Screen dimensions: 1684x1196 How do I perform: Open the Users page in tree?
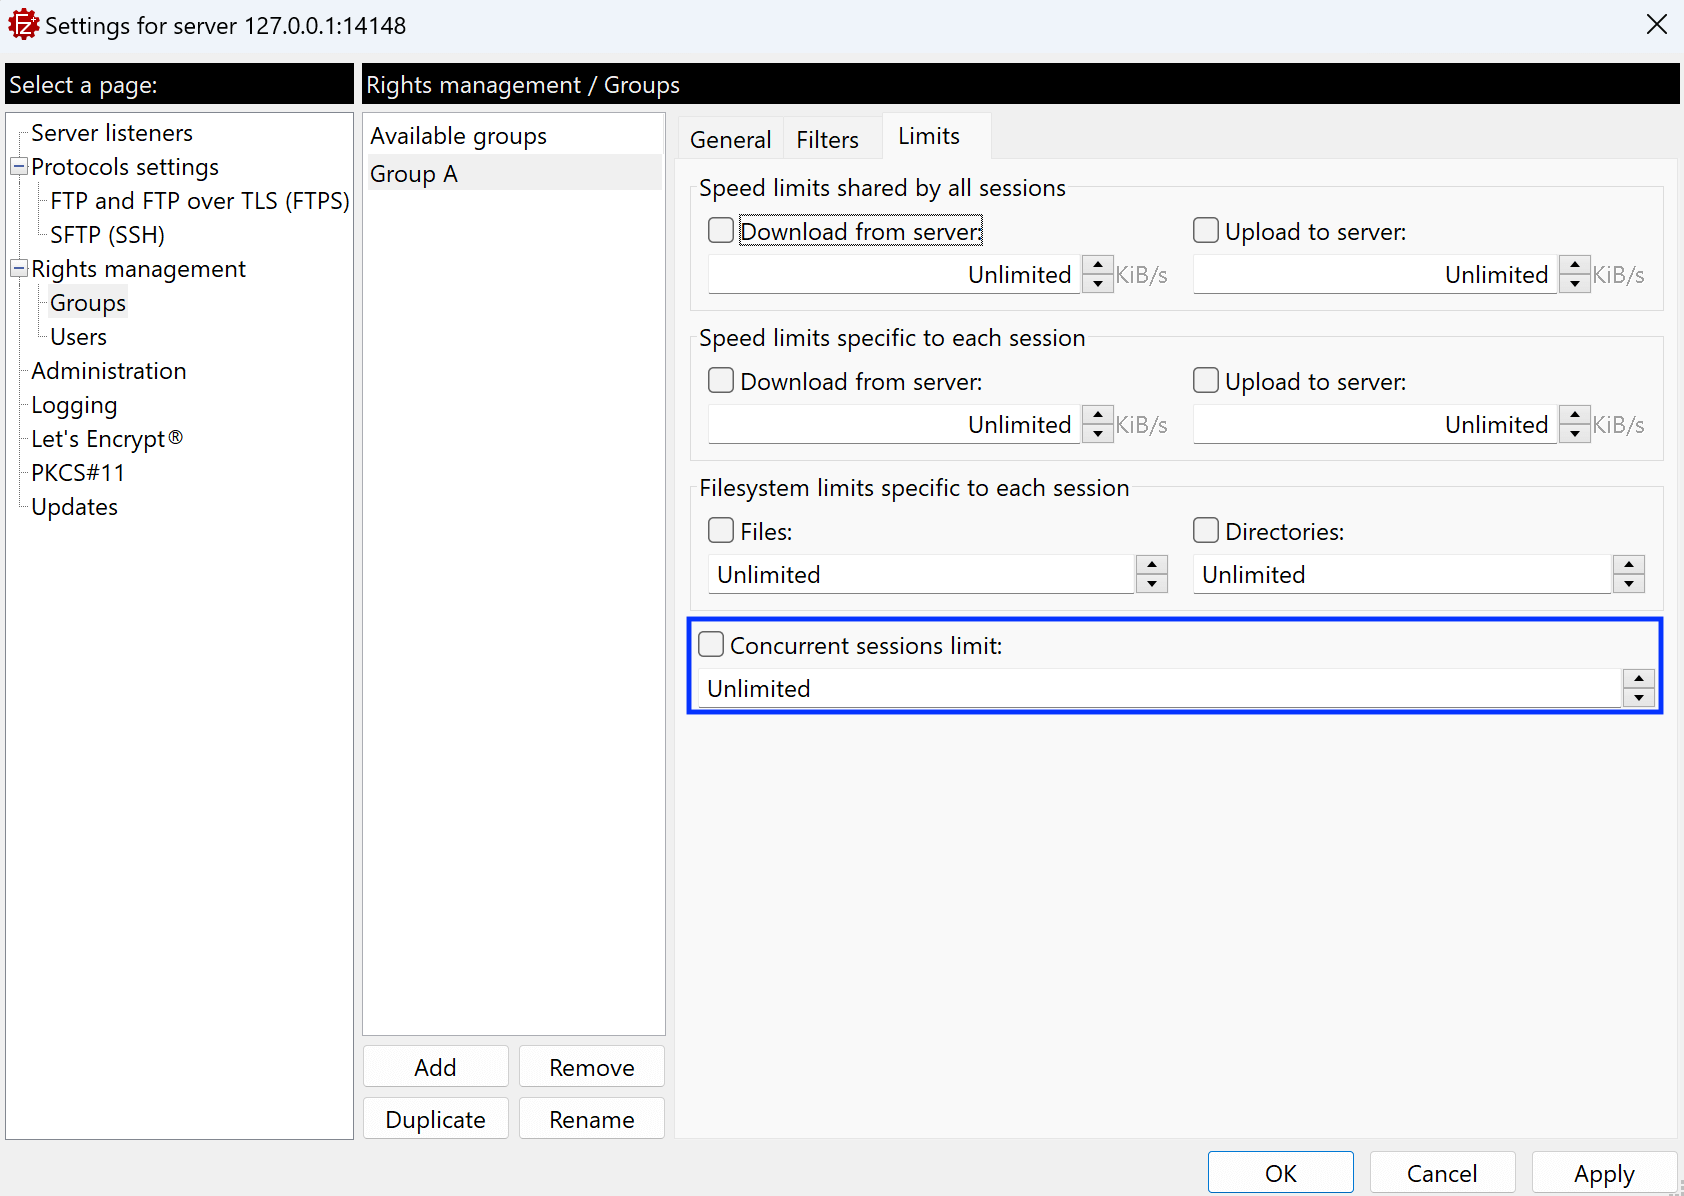(78, 337)
